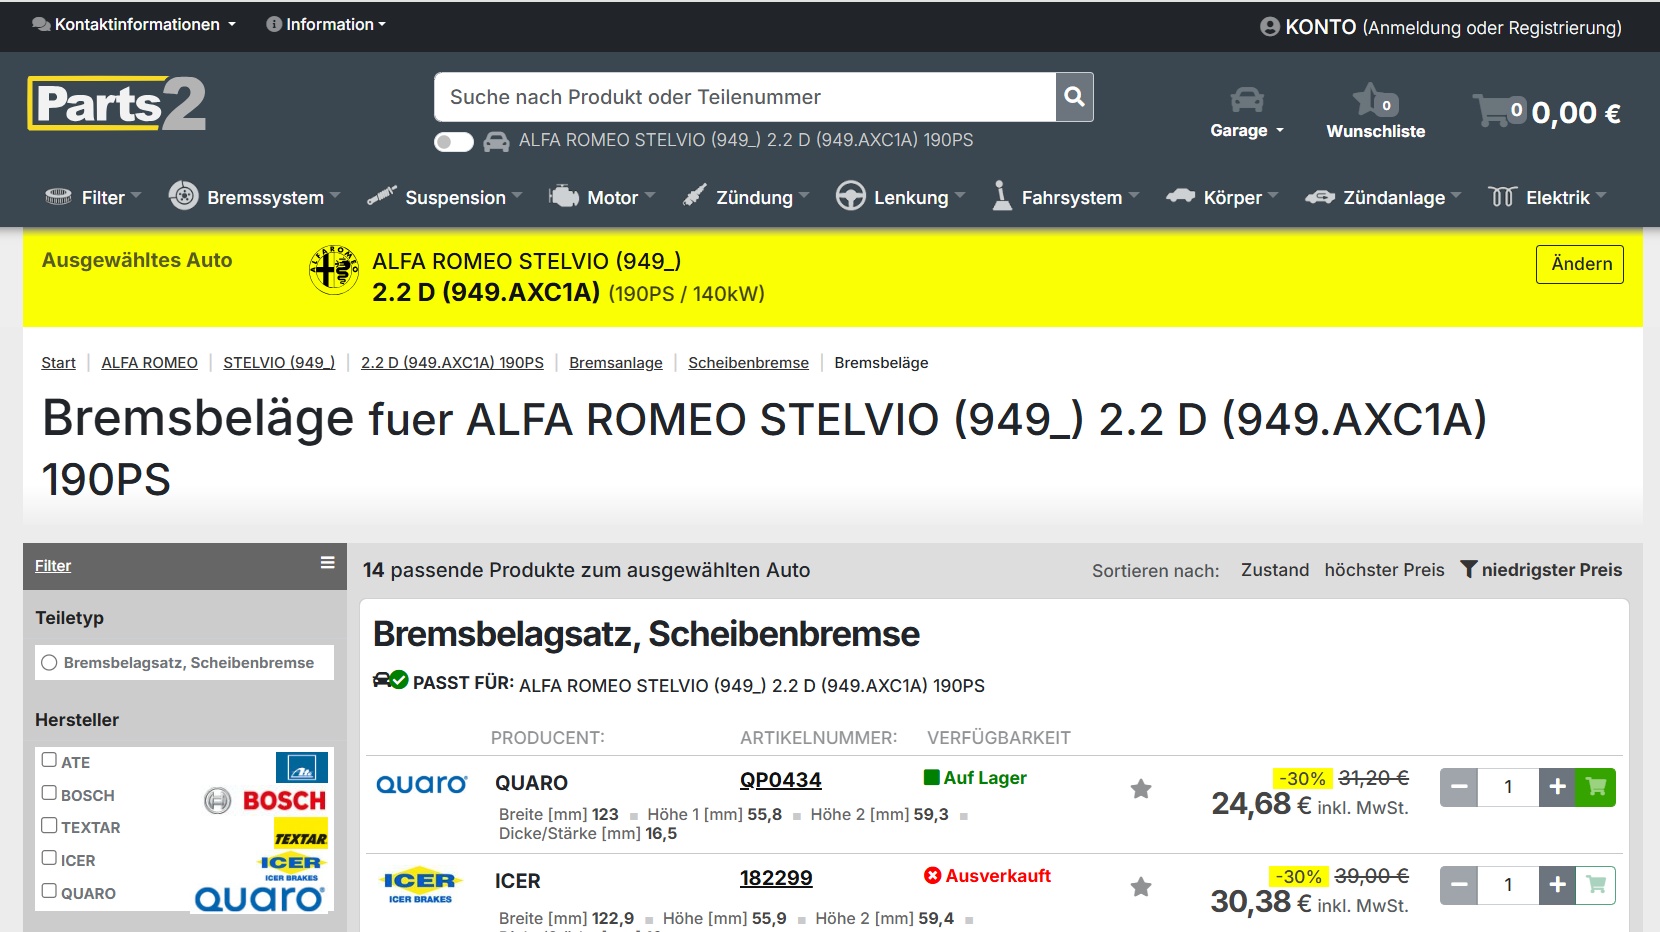Click the ATE brand logo in filter
The width and height of the screenshot is (1660, 932).
pyautogui.click(x=302, y=767)
